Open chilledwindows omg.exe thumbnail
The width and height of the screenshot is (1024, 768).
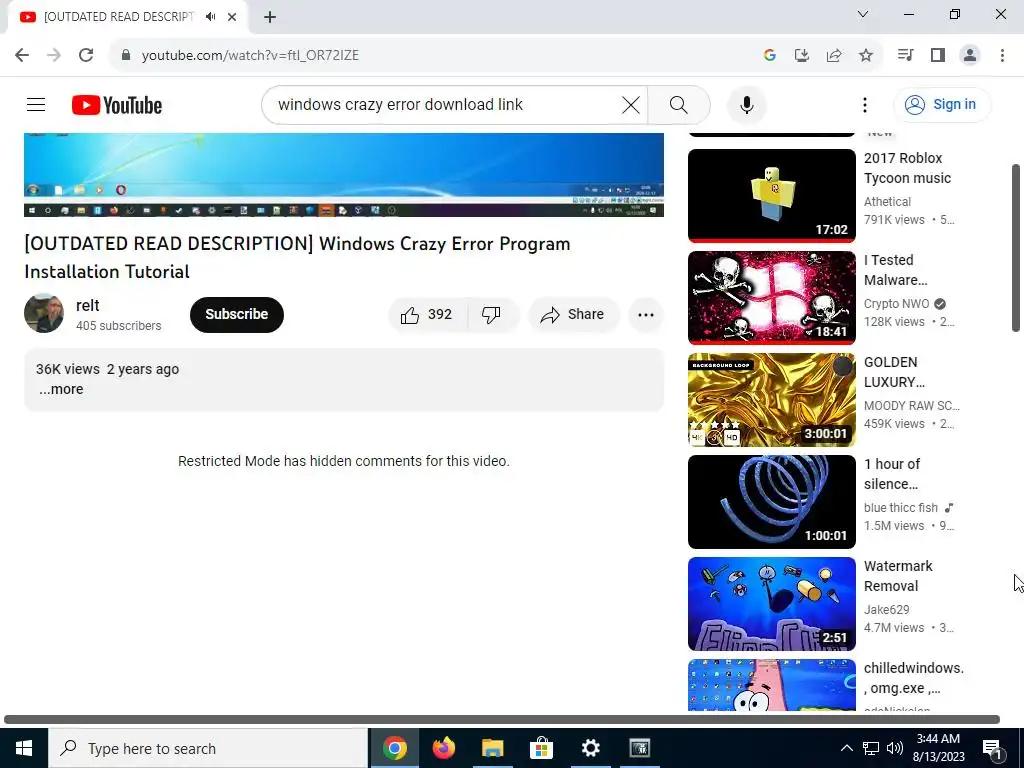pos(771,684)
